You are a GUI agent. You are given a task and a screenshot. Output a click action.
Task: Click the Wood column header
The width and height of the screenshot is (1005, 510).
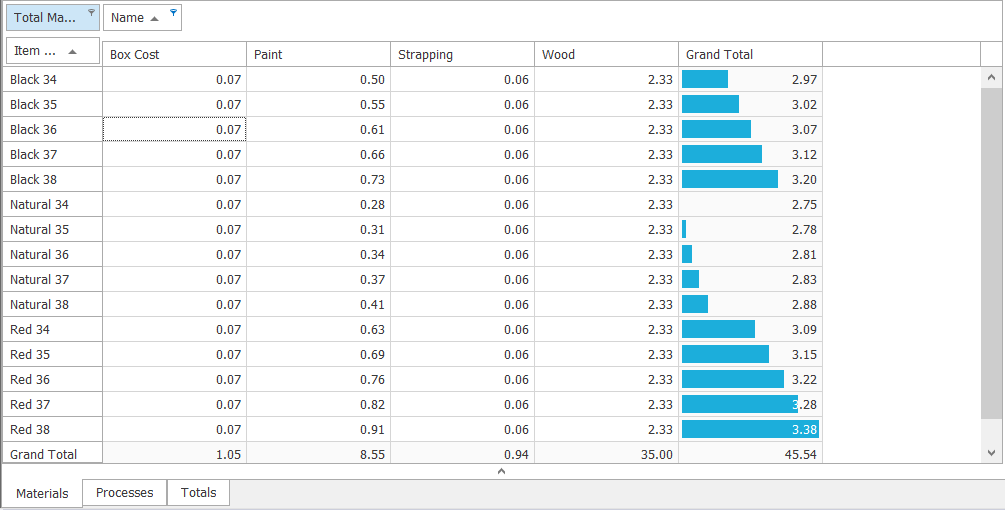pyautogui.click(x=606, y=54)
